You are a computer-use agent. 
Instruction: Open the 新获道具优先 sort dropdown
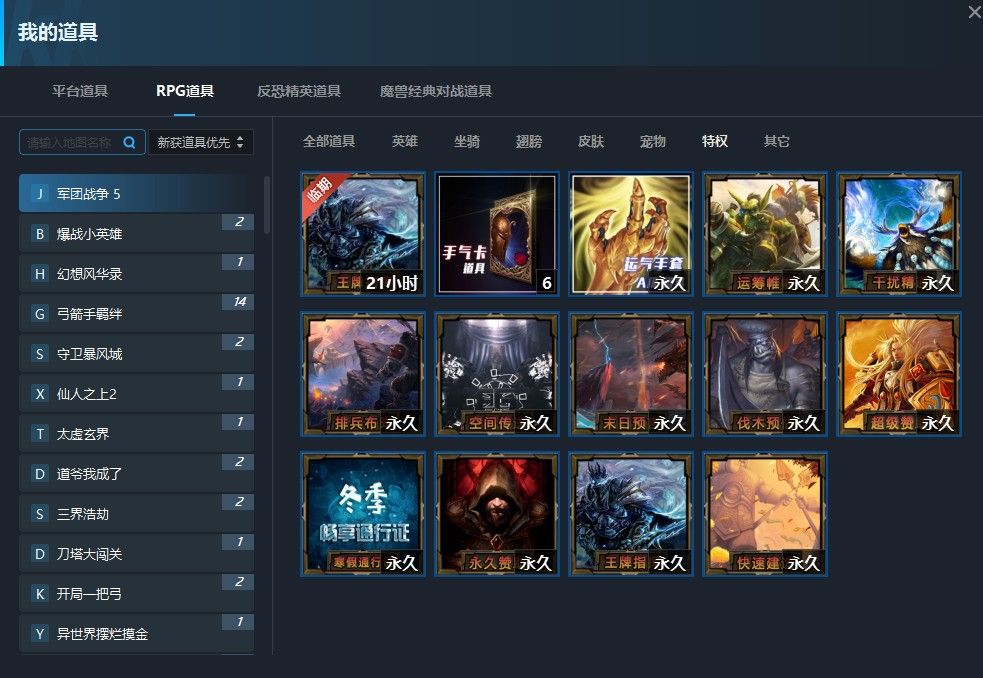tap(201, 142)
